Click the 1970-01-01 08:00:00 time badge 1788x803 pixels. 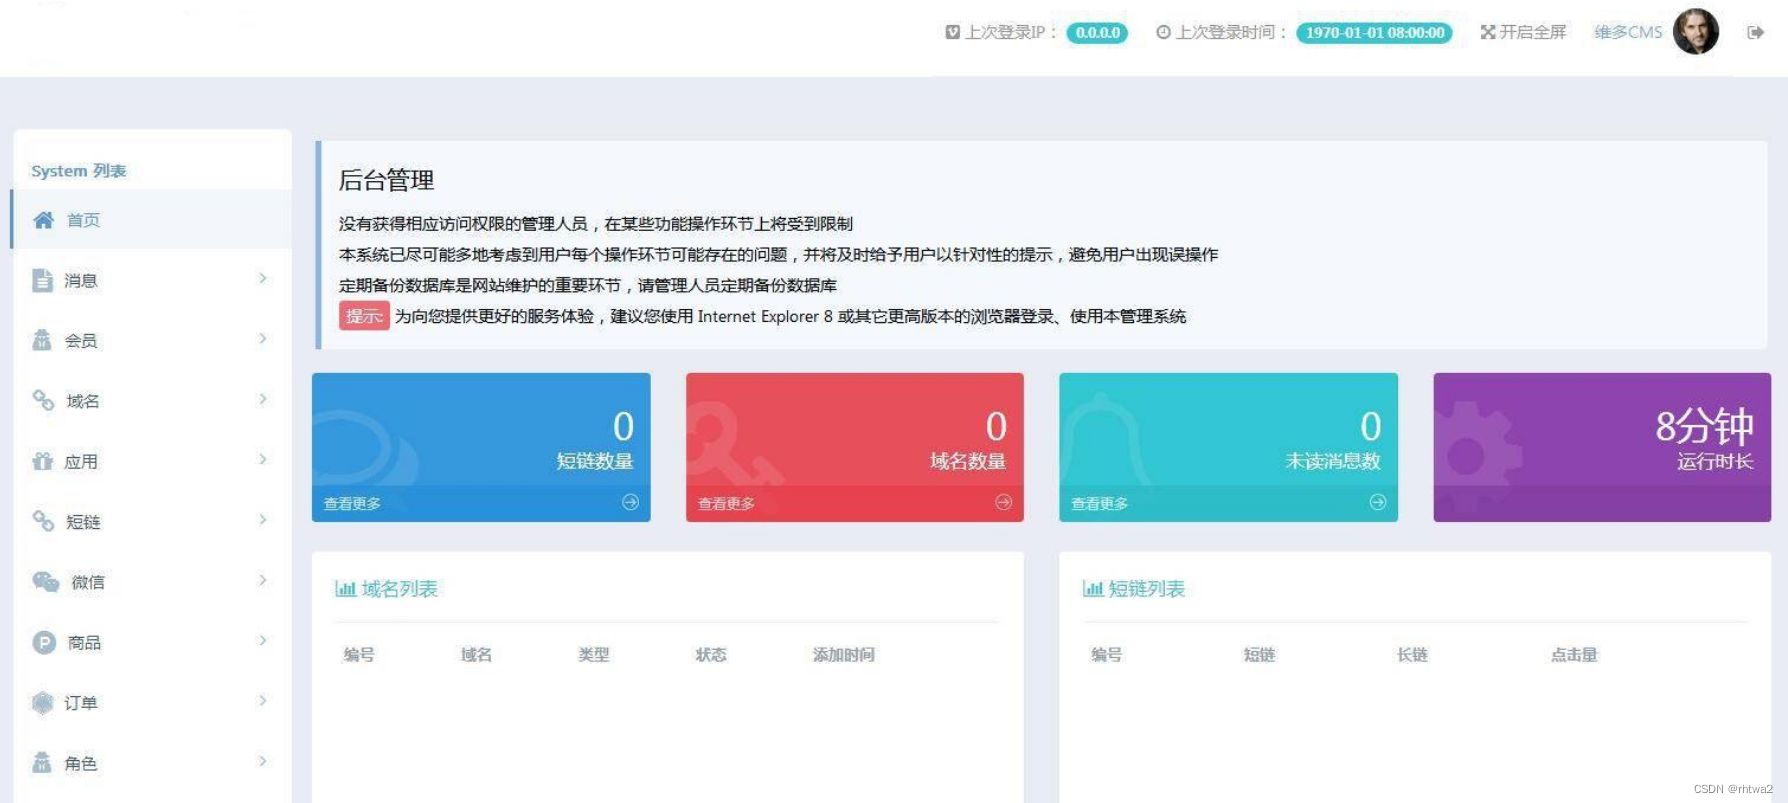coord(1375,33)
